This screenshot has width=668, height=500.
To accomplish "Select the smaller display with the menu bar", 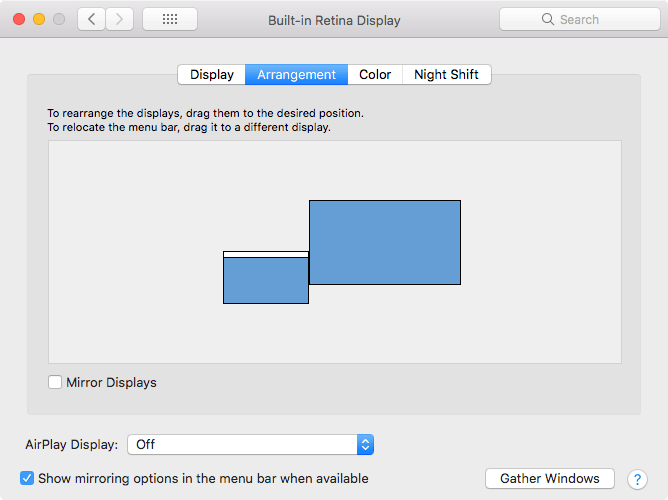I will (x=266, y=280).
